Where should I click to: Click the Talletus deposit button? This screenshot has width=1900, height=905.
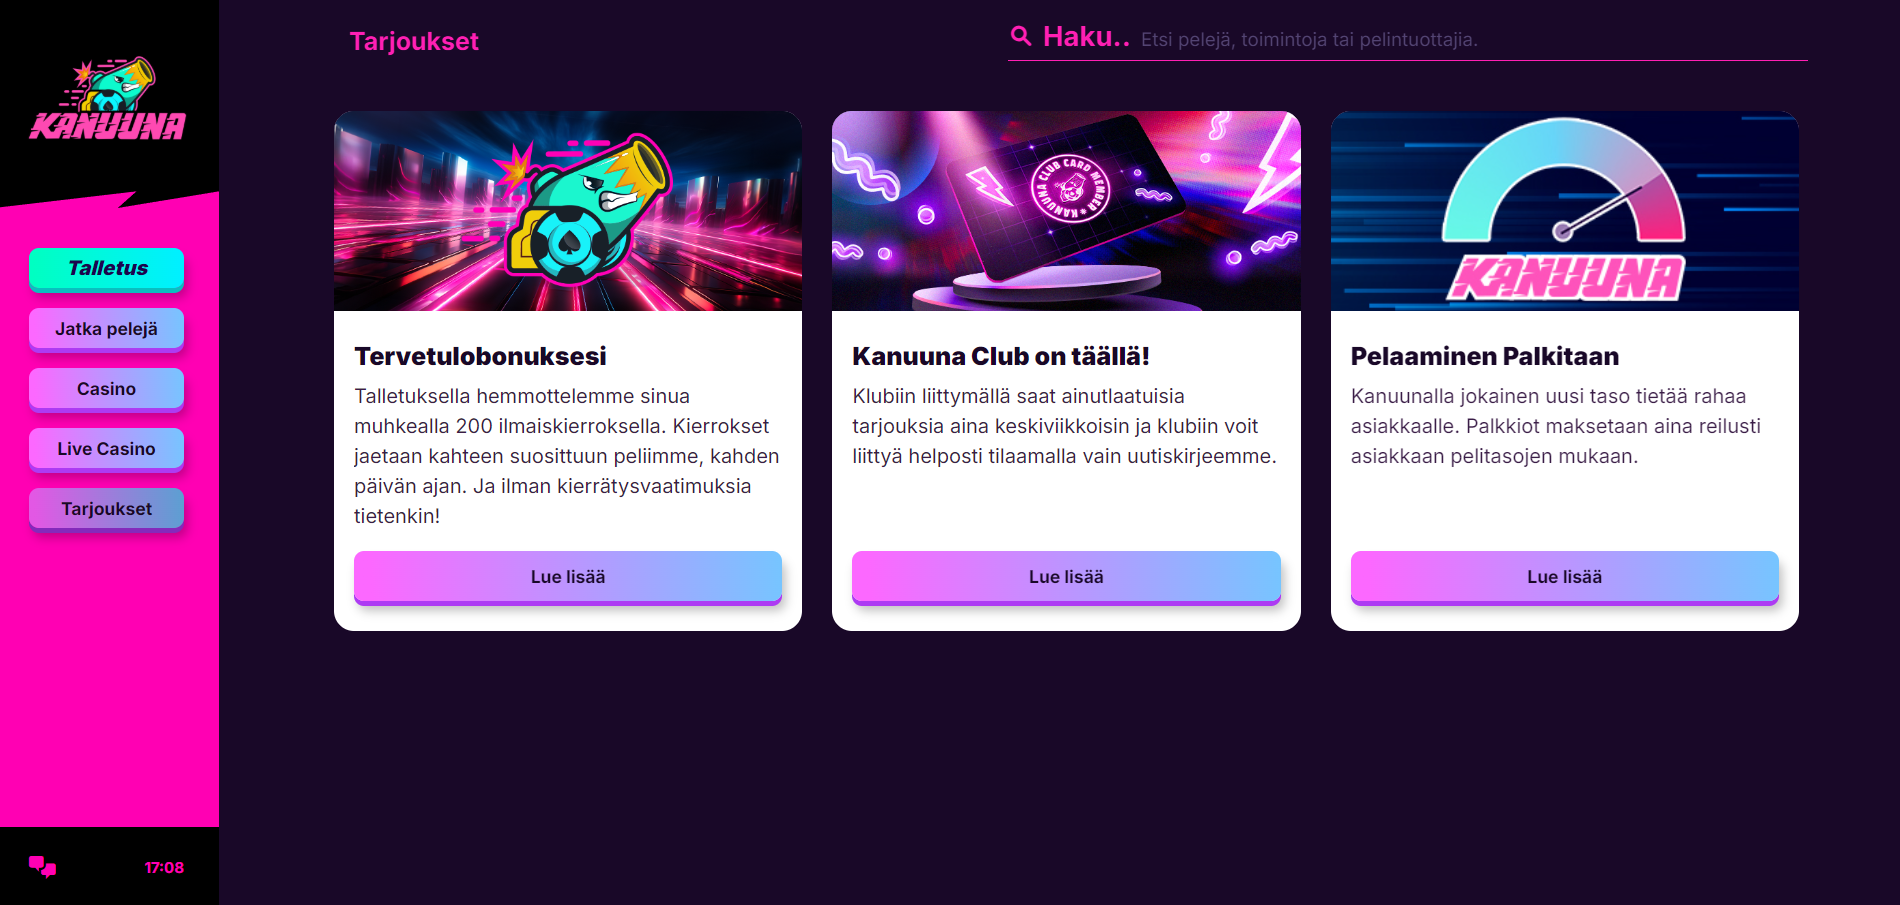point(107,269)
